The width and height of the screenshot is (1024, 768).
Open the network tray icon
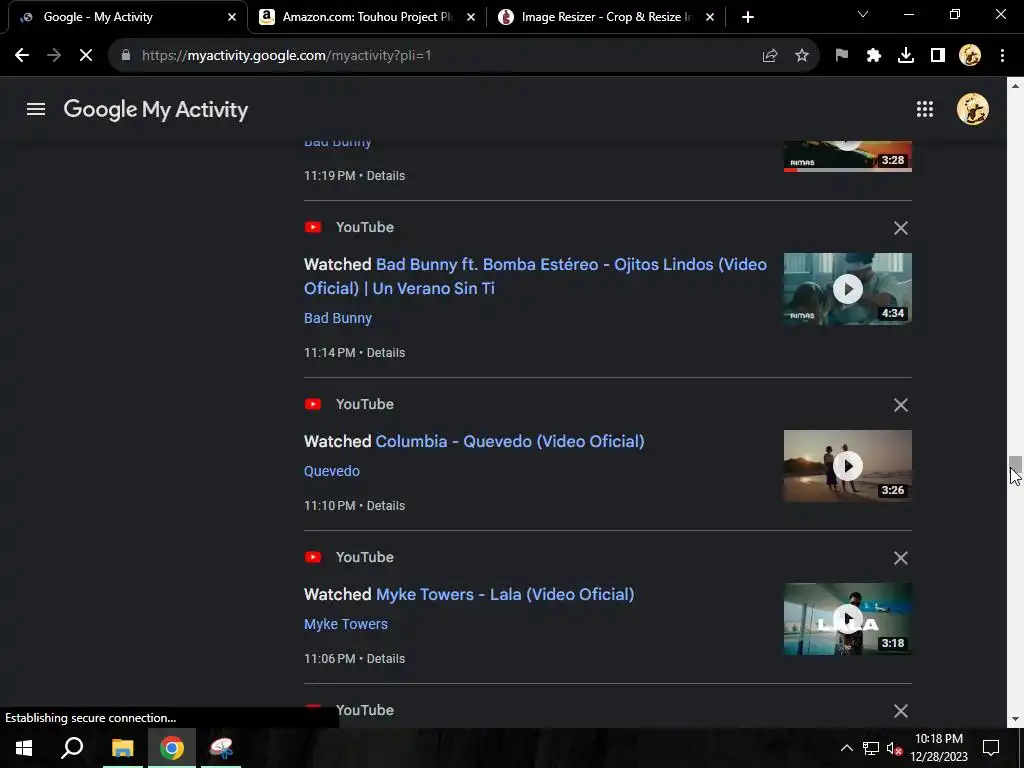click(871, 748)
